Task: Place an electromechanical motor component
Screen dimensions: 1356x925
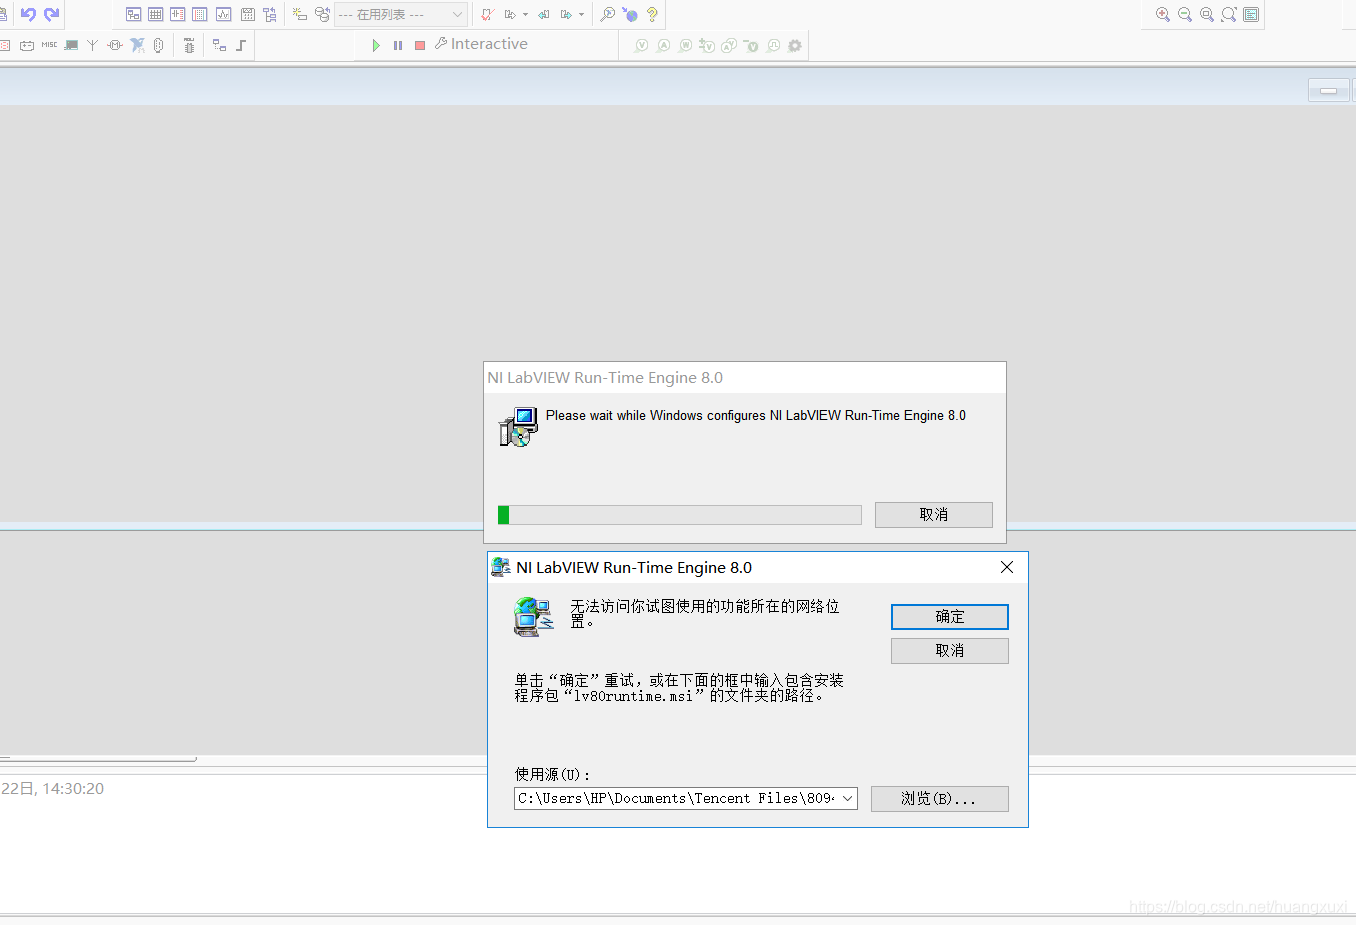Action: click(x=115, y=45)
